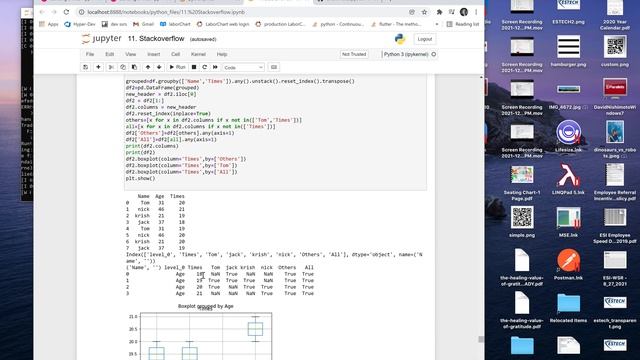640x360 pixels.
Task: Select IMG_6672.jpg desktop file
Action: click(x=568, y=97)
